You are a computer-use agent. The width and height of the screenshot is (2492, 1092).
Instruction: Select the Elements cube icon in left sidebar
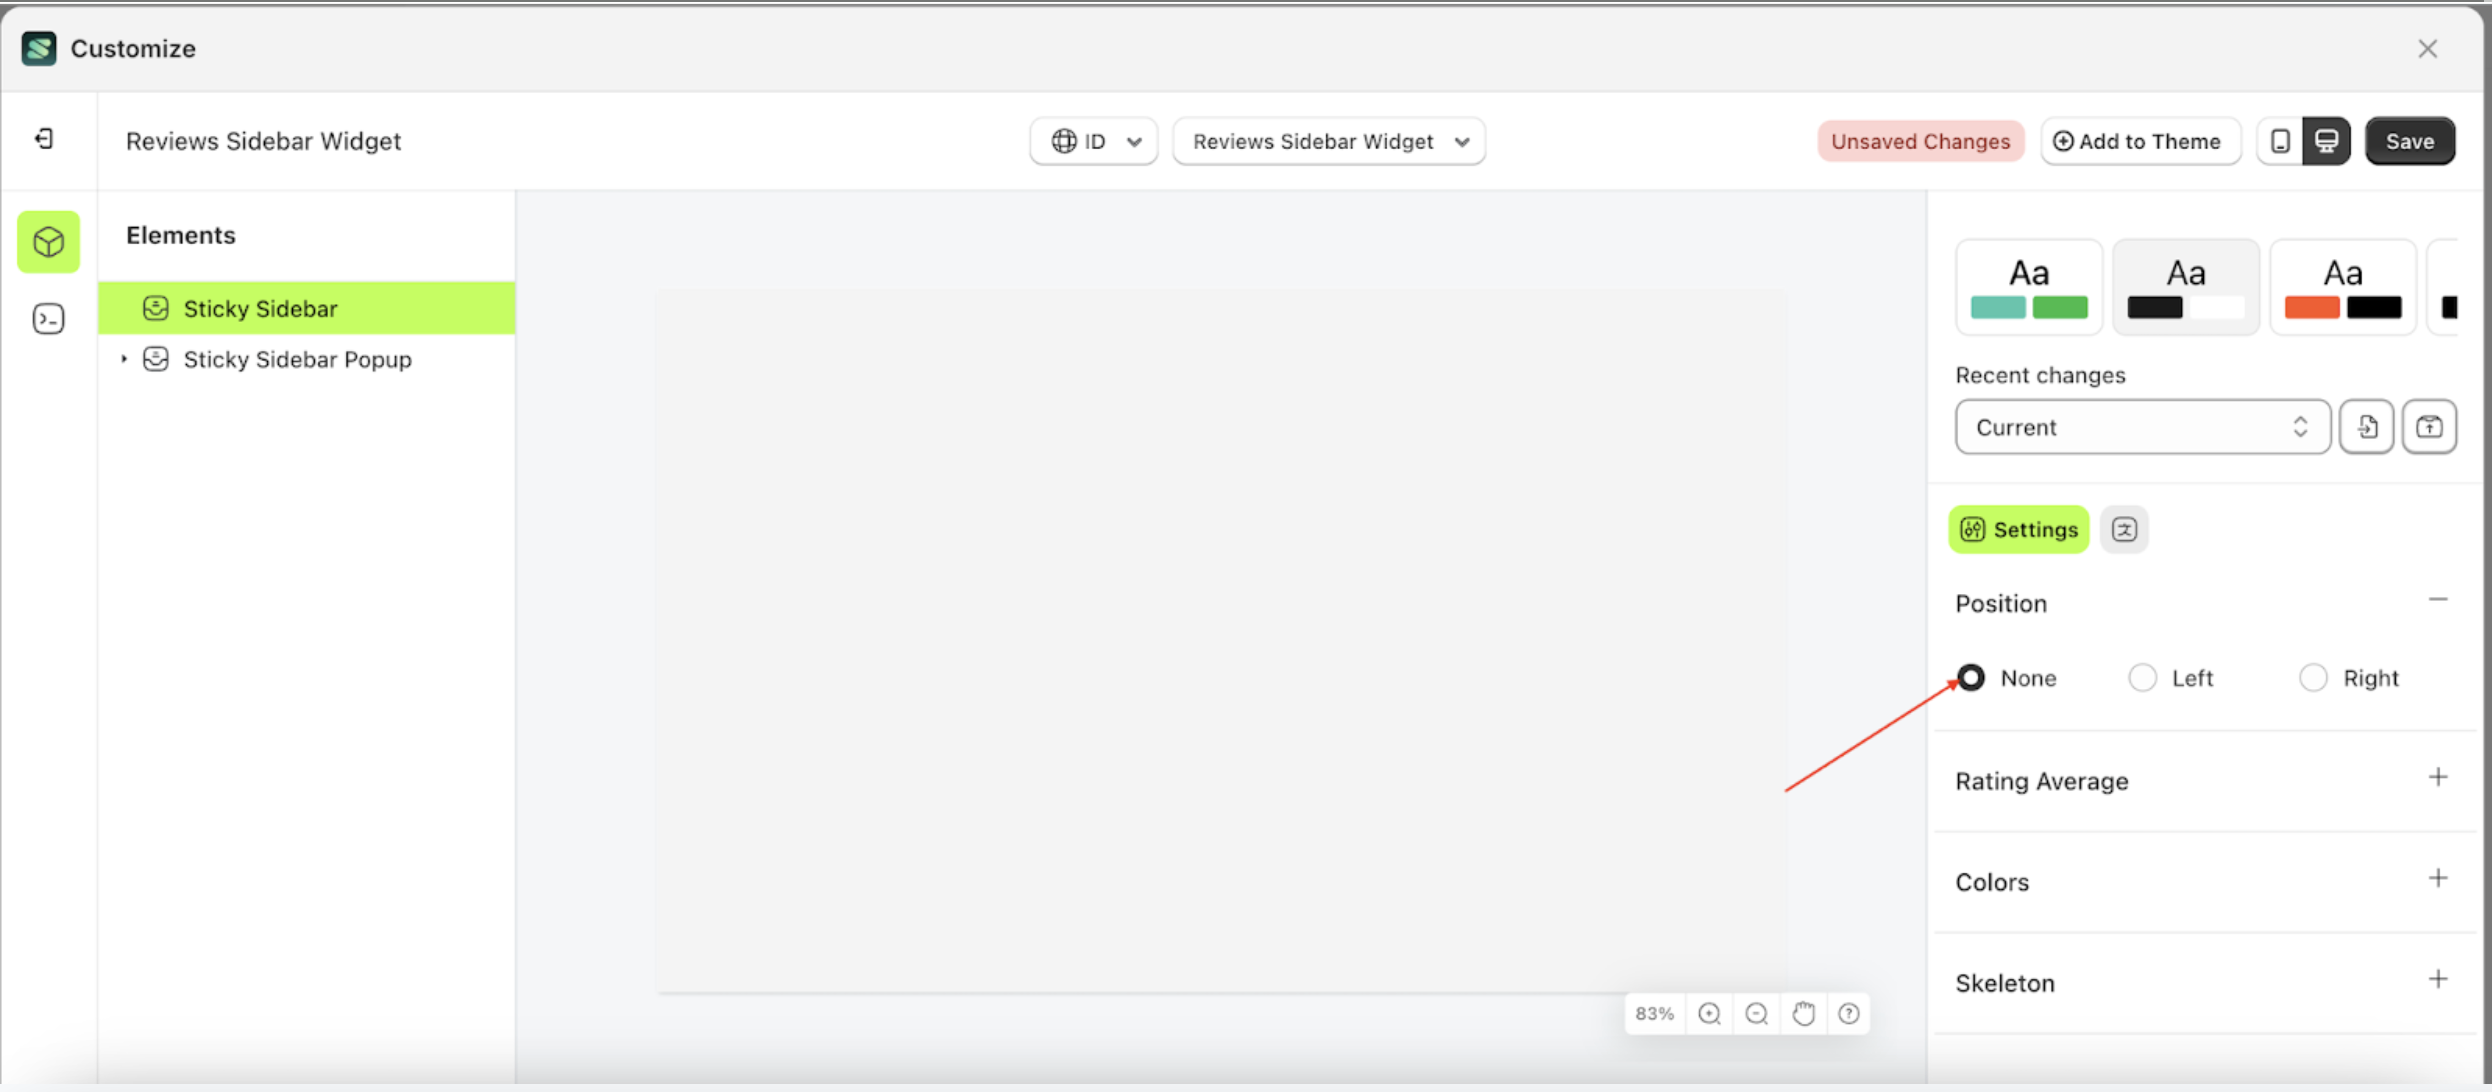click(47, 242)
